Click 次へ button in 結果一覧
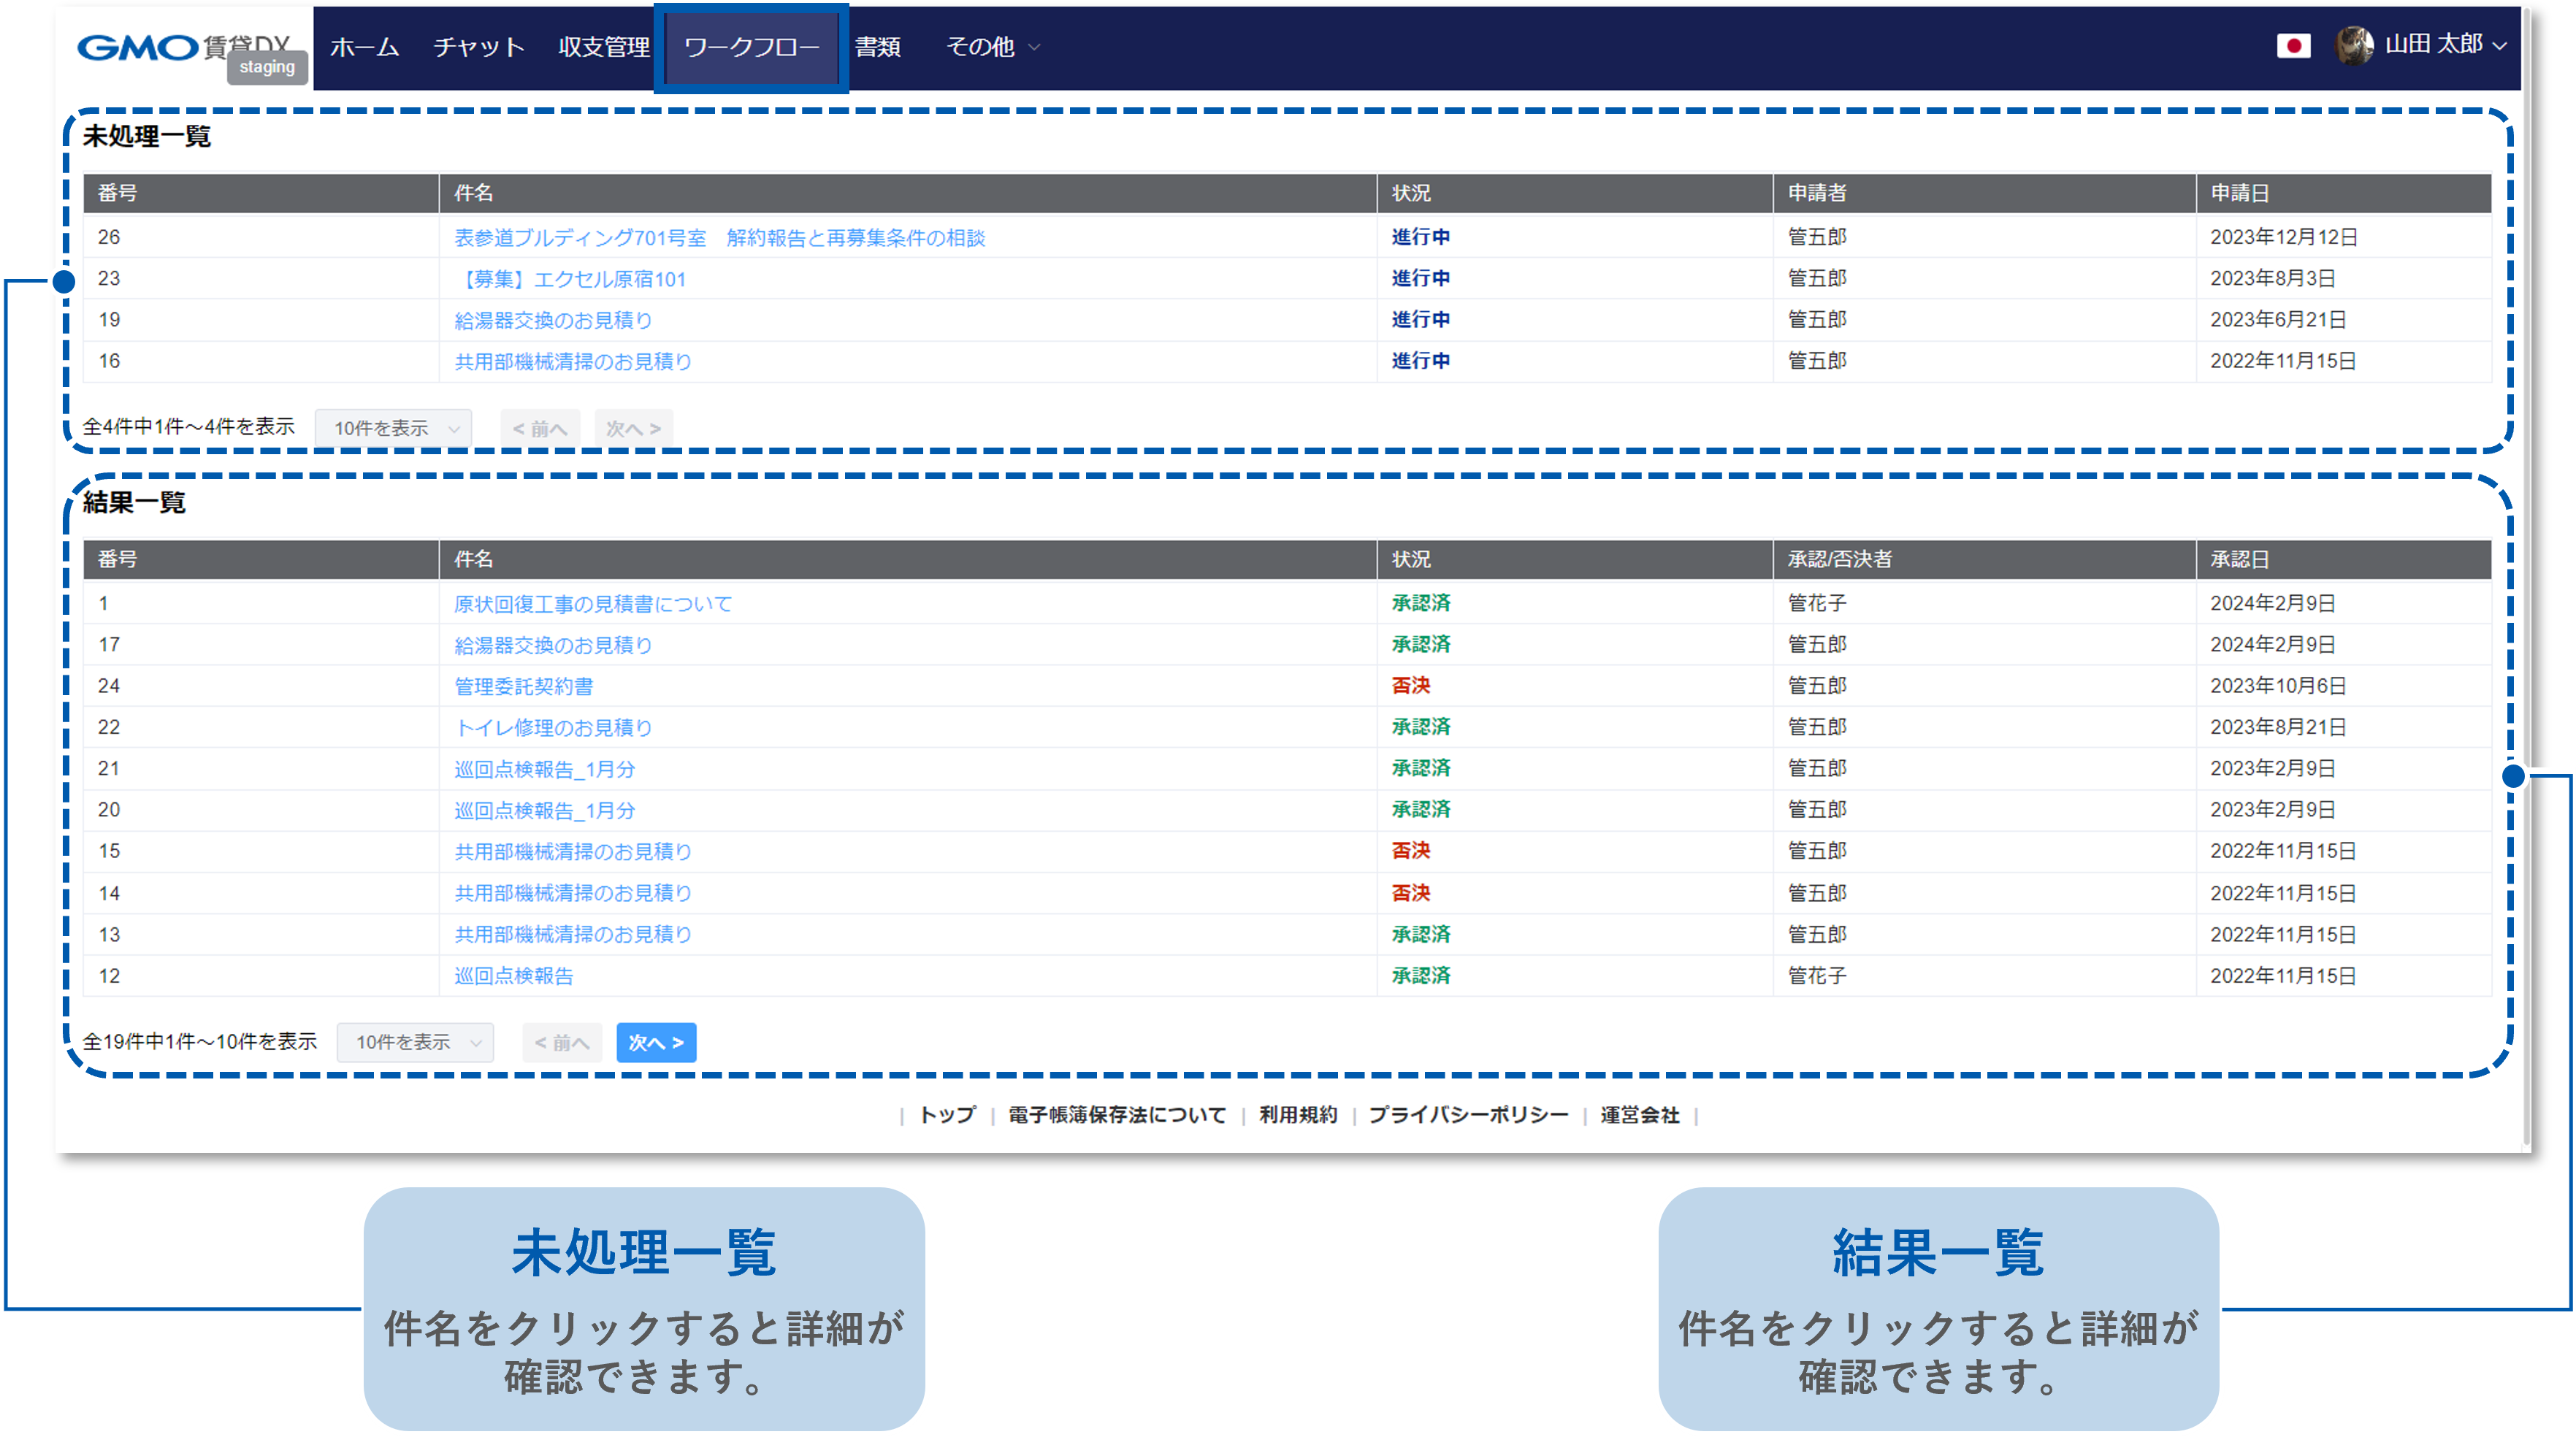The image size is (2576, 1437). (x=656, y=1042)
